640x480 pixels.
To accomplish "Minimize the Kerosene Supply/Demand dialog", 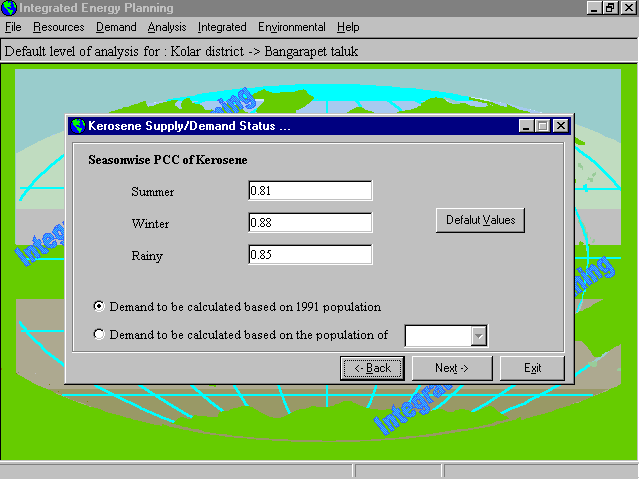I will point(526,127).
